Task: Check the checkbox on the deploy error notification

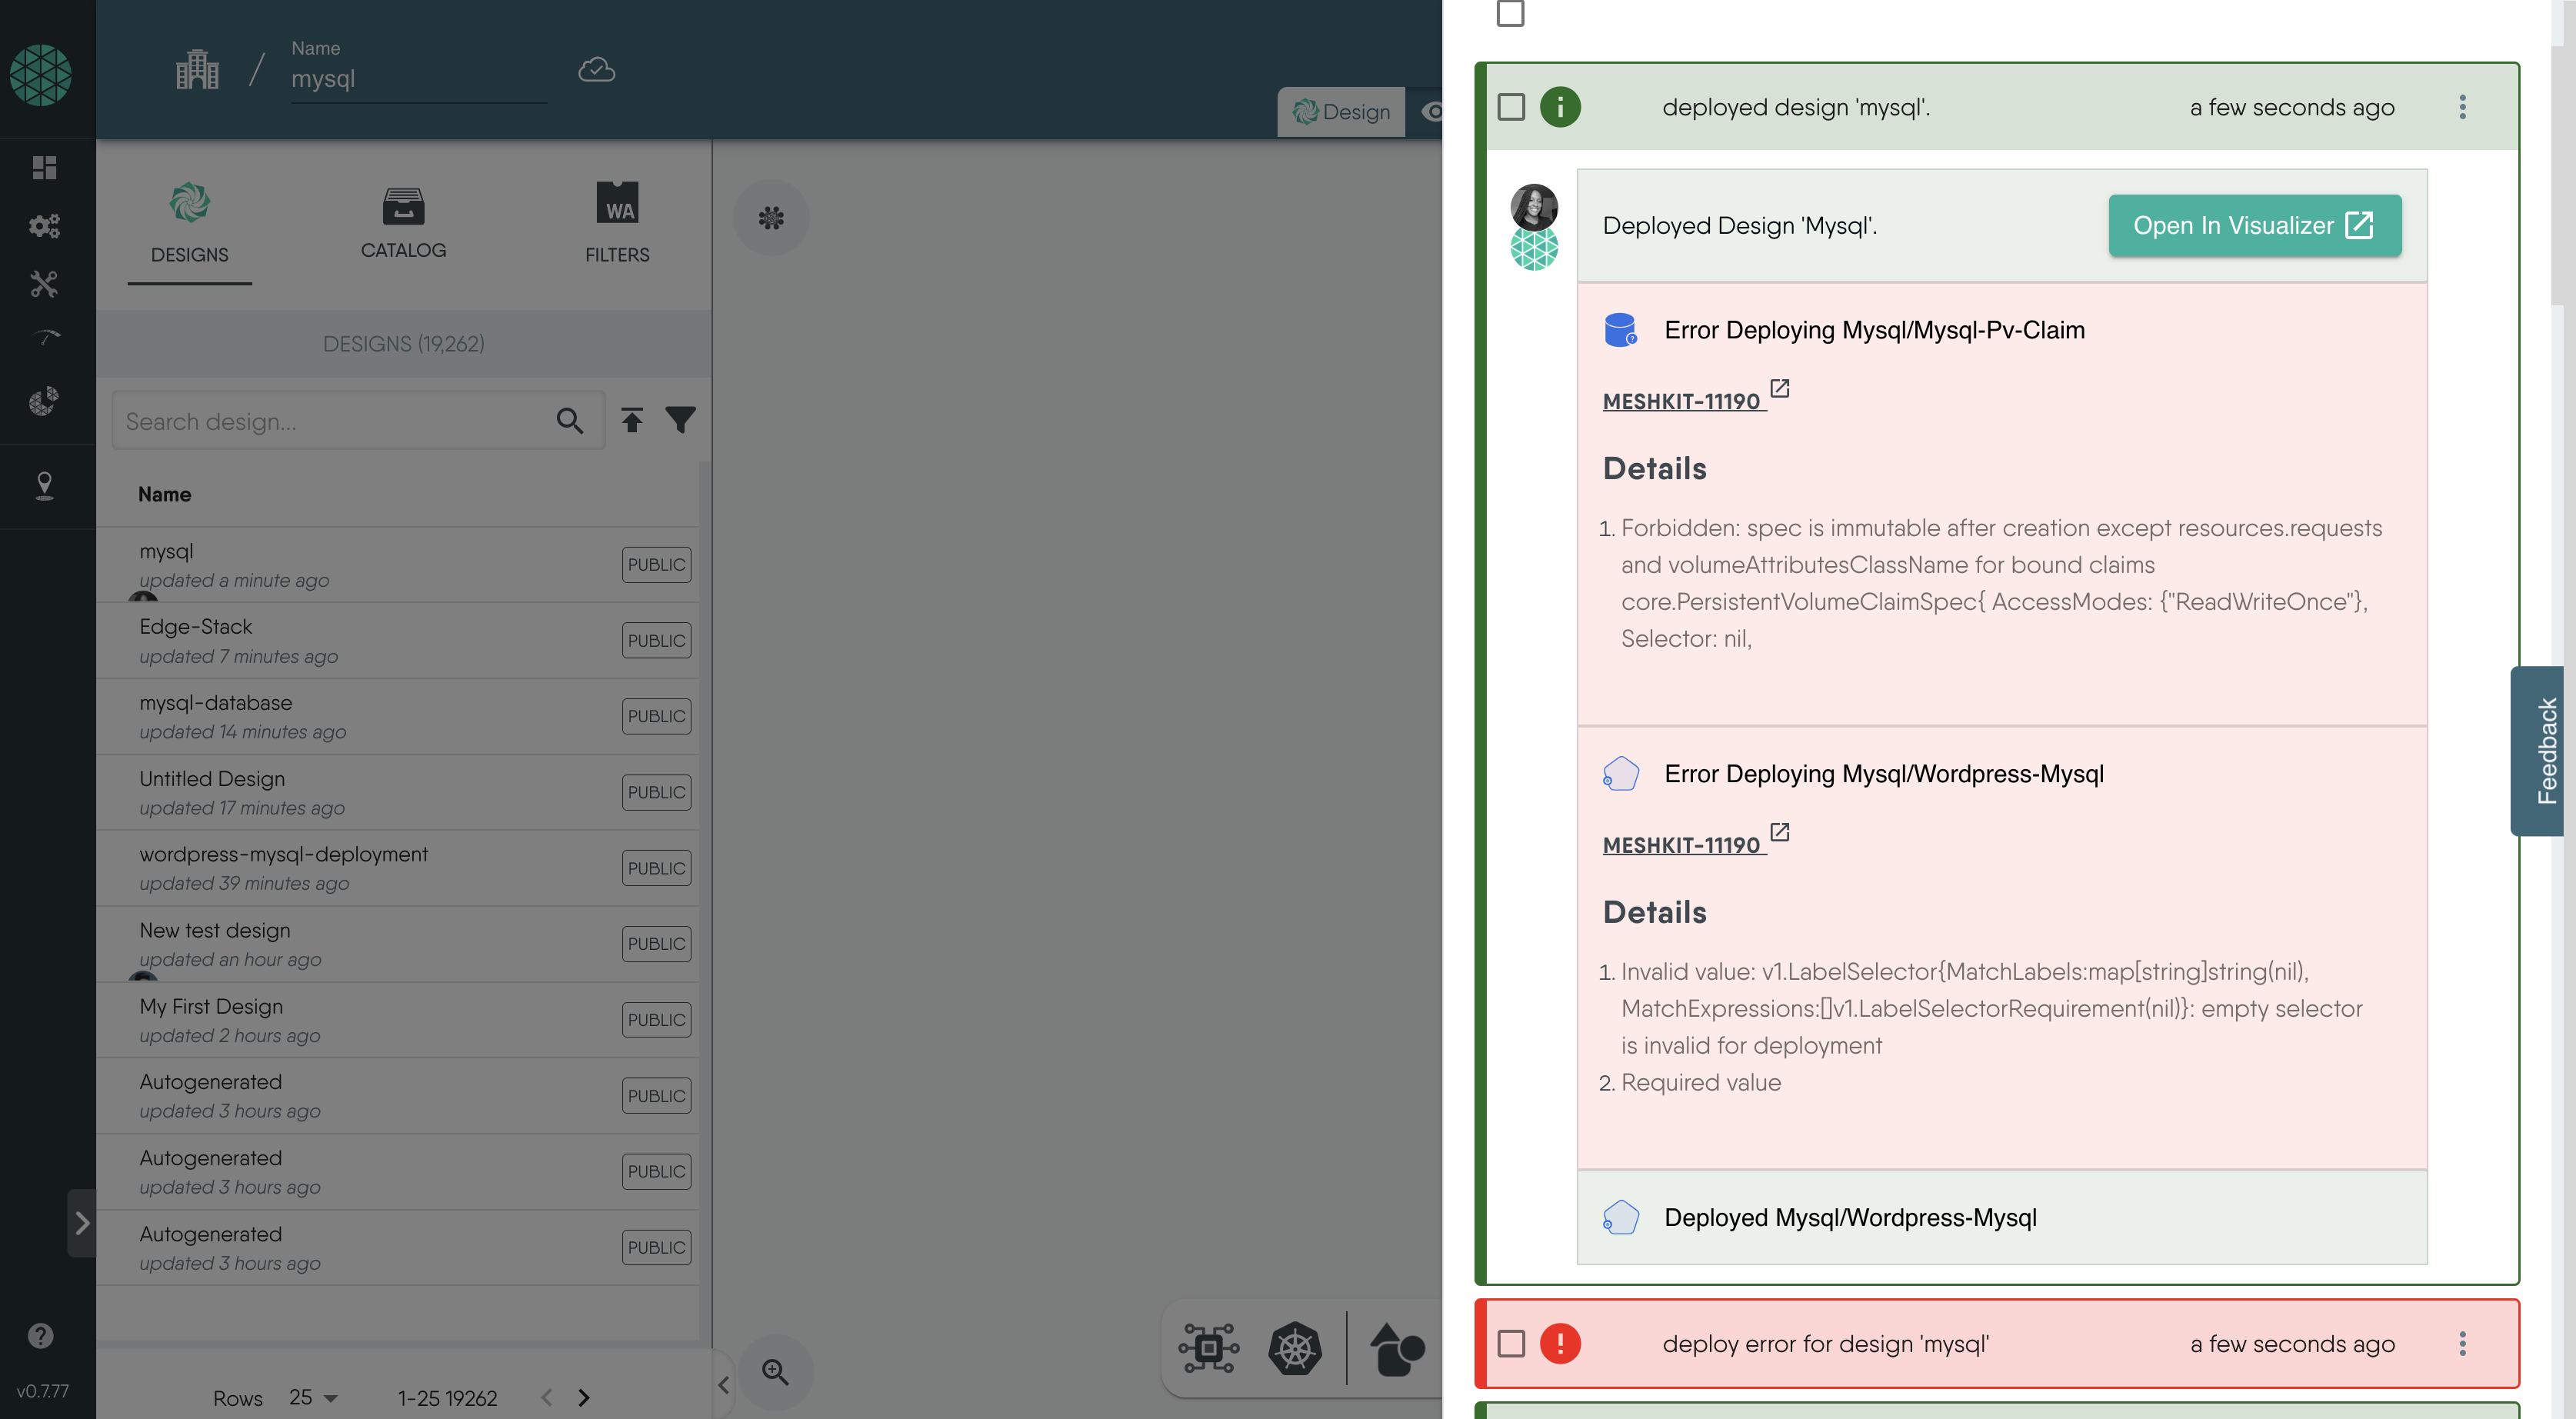Action: coord(1510,1344)
